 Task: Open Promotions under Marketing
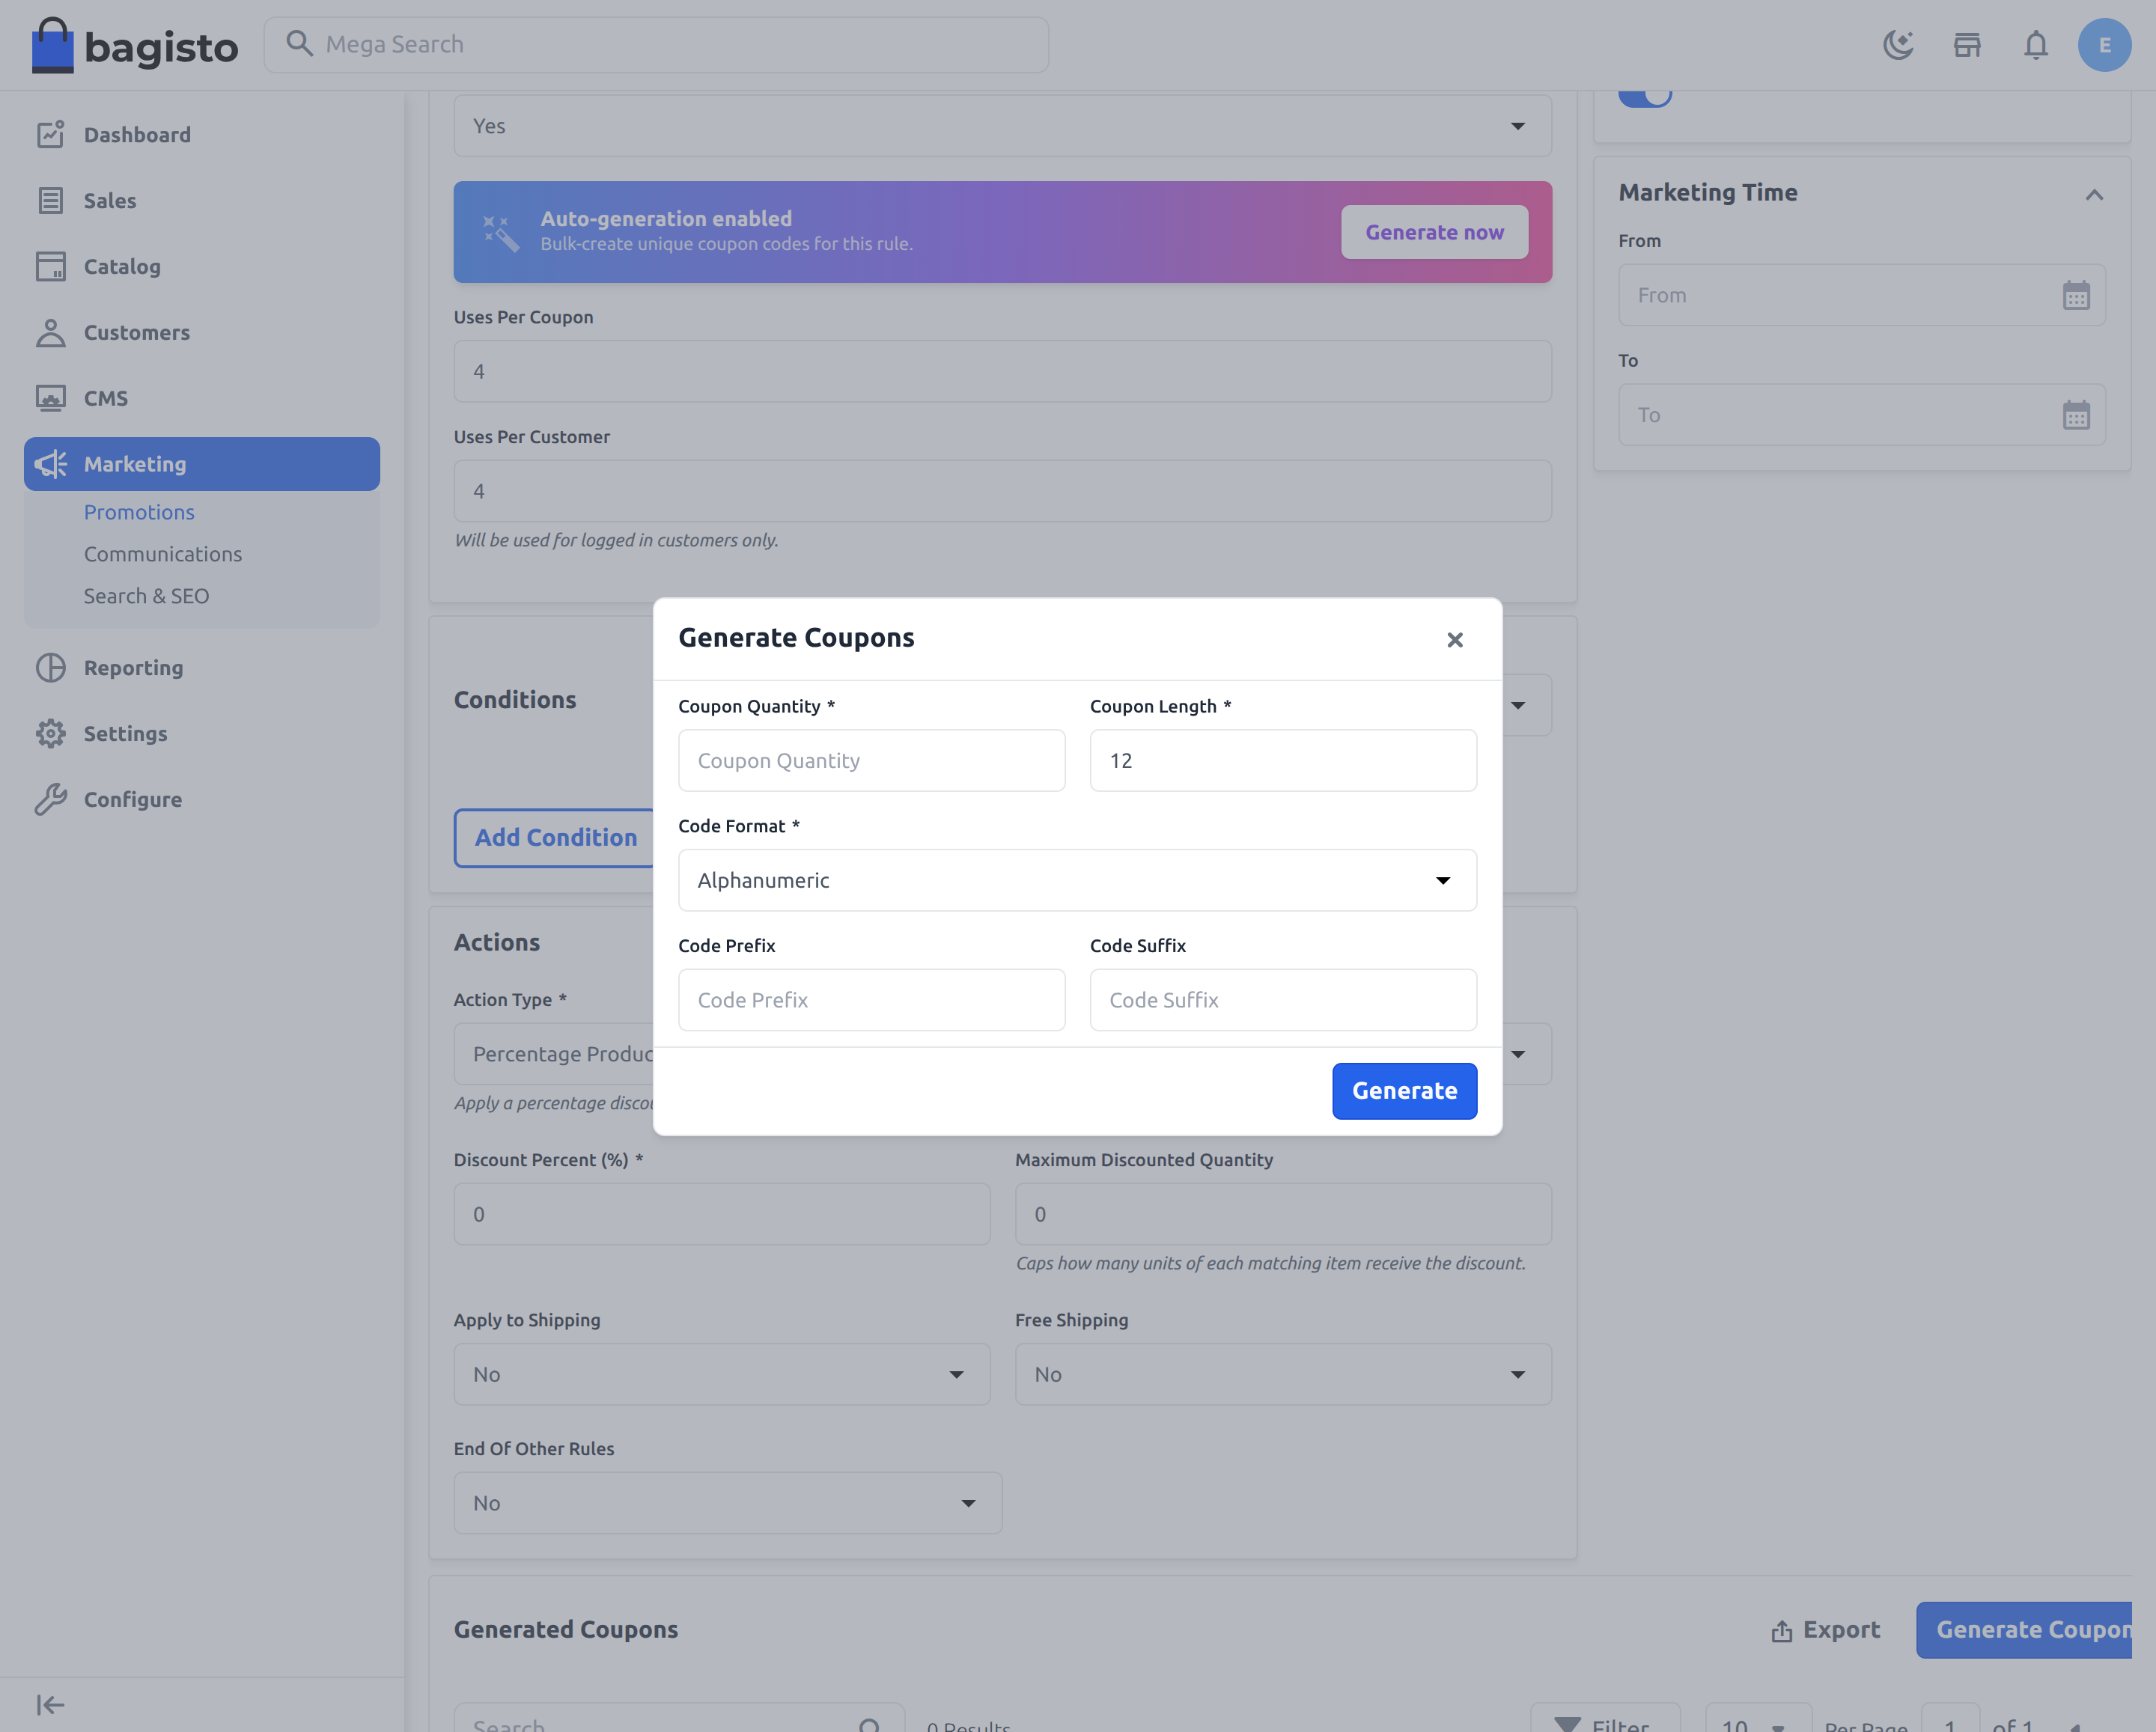click(139, 512)
